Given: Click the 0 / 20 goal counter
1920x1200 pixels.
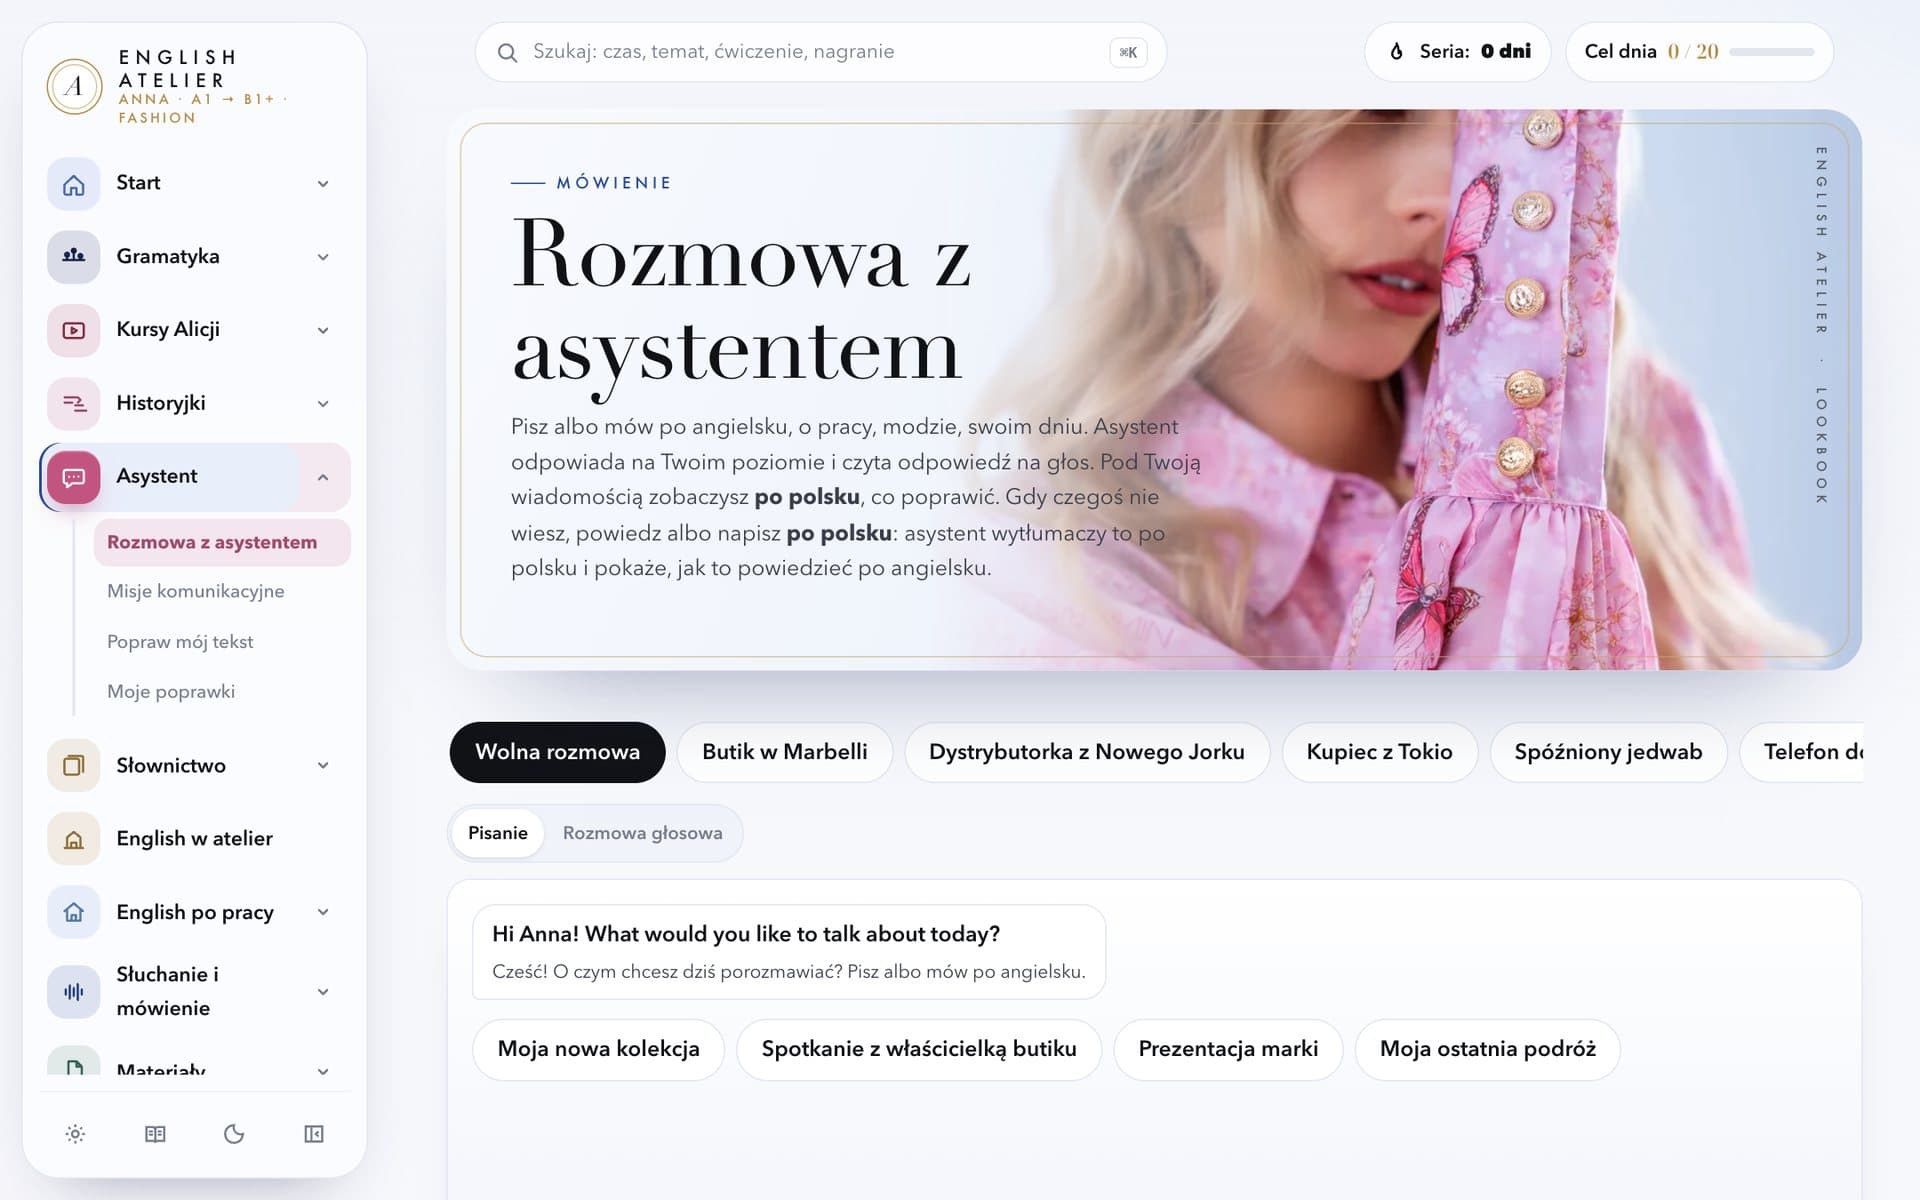Looking at the screenshot, I should click(1692, 52).
